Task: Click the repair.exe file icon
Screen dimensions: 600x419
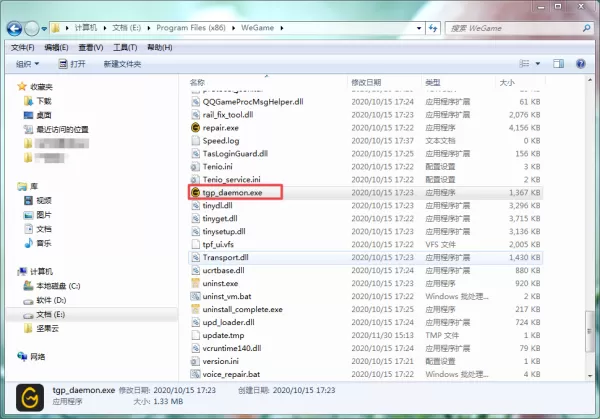Action: click(x=195, y=127)
